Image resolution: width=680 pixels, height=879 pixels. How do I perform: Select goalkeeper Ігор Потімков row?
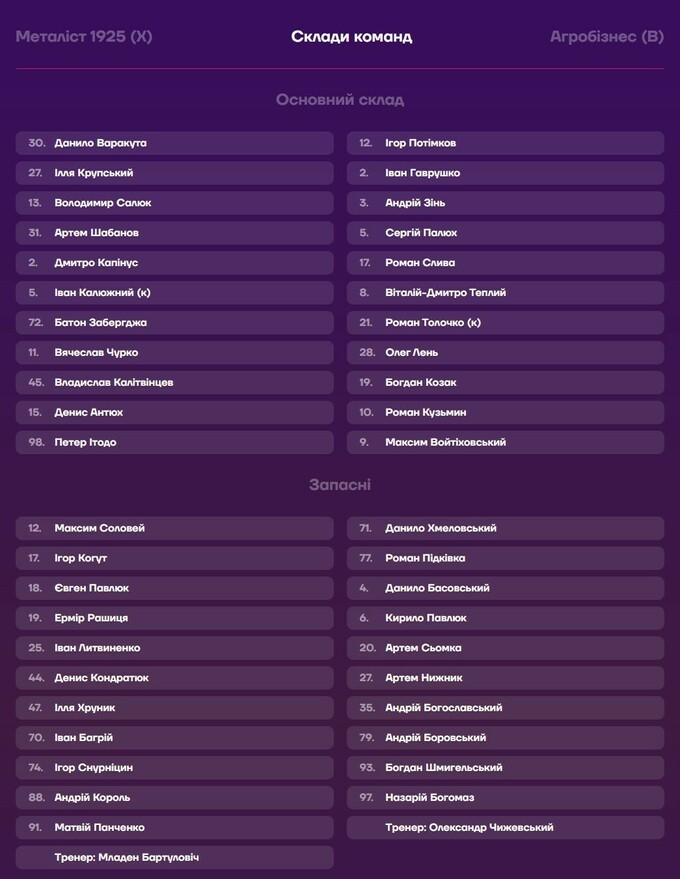pyautogui.click(x=505, y=143)
